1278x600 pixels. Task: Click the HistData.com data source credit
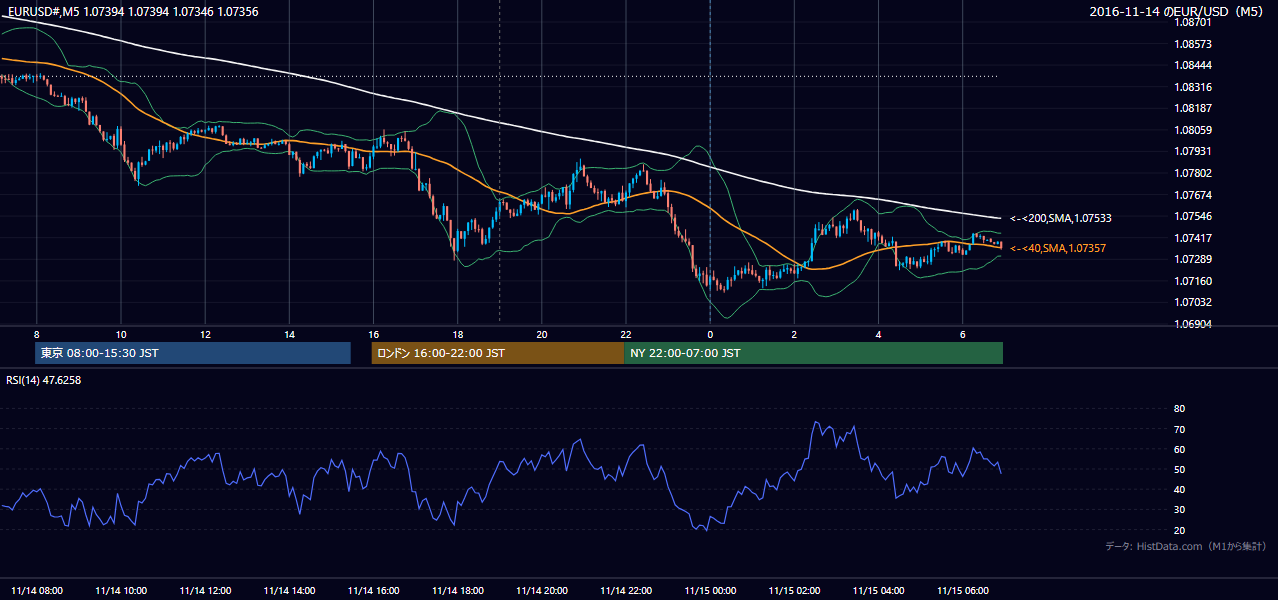[x=1185, y=546]
